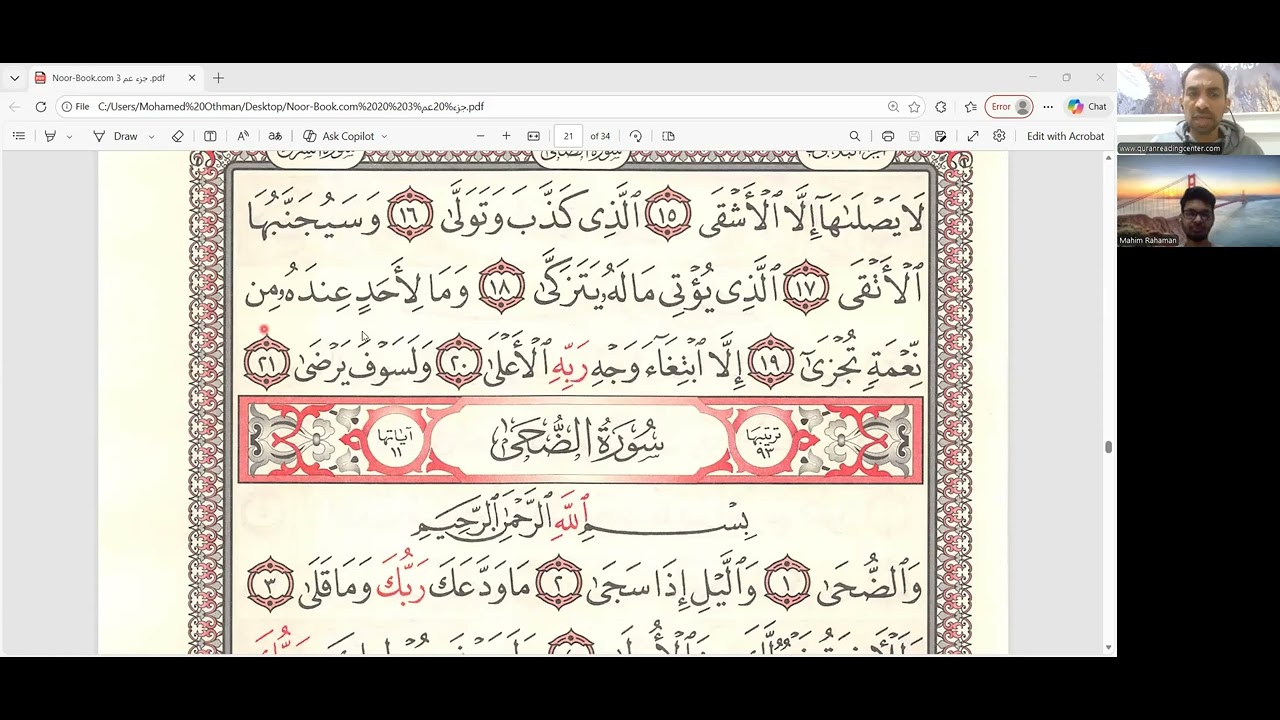The height and width of the screenshot is (720, 1280).
Task: Select the Erase tool
Action: click(178, 136)
